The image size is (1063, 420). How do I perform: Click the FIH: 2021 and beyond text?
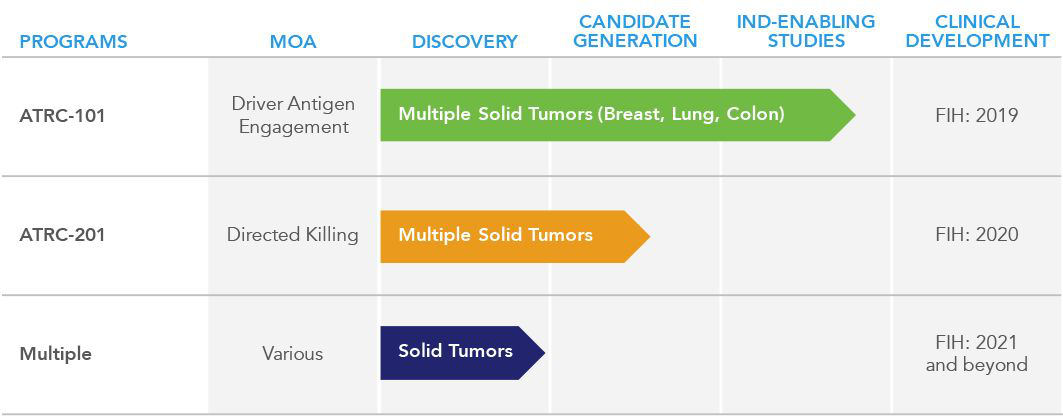tap(977, 353)
